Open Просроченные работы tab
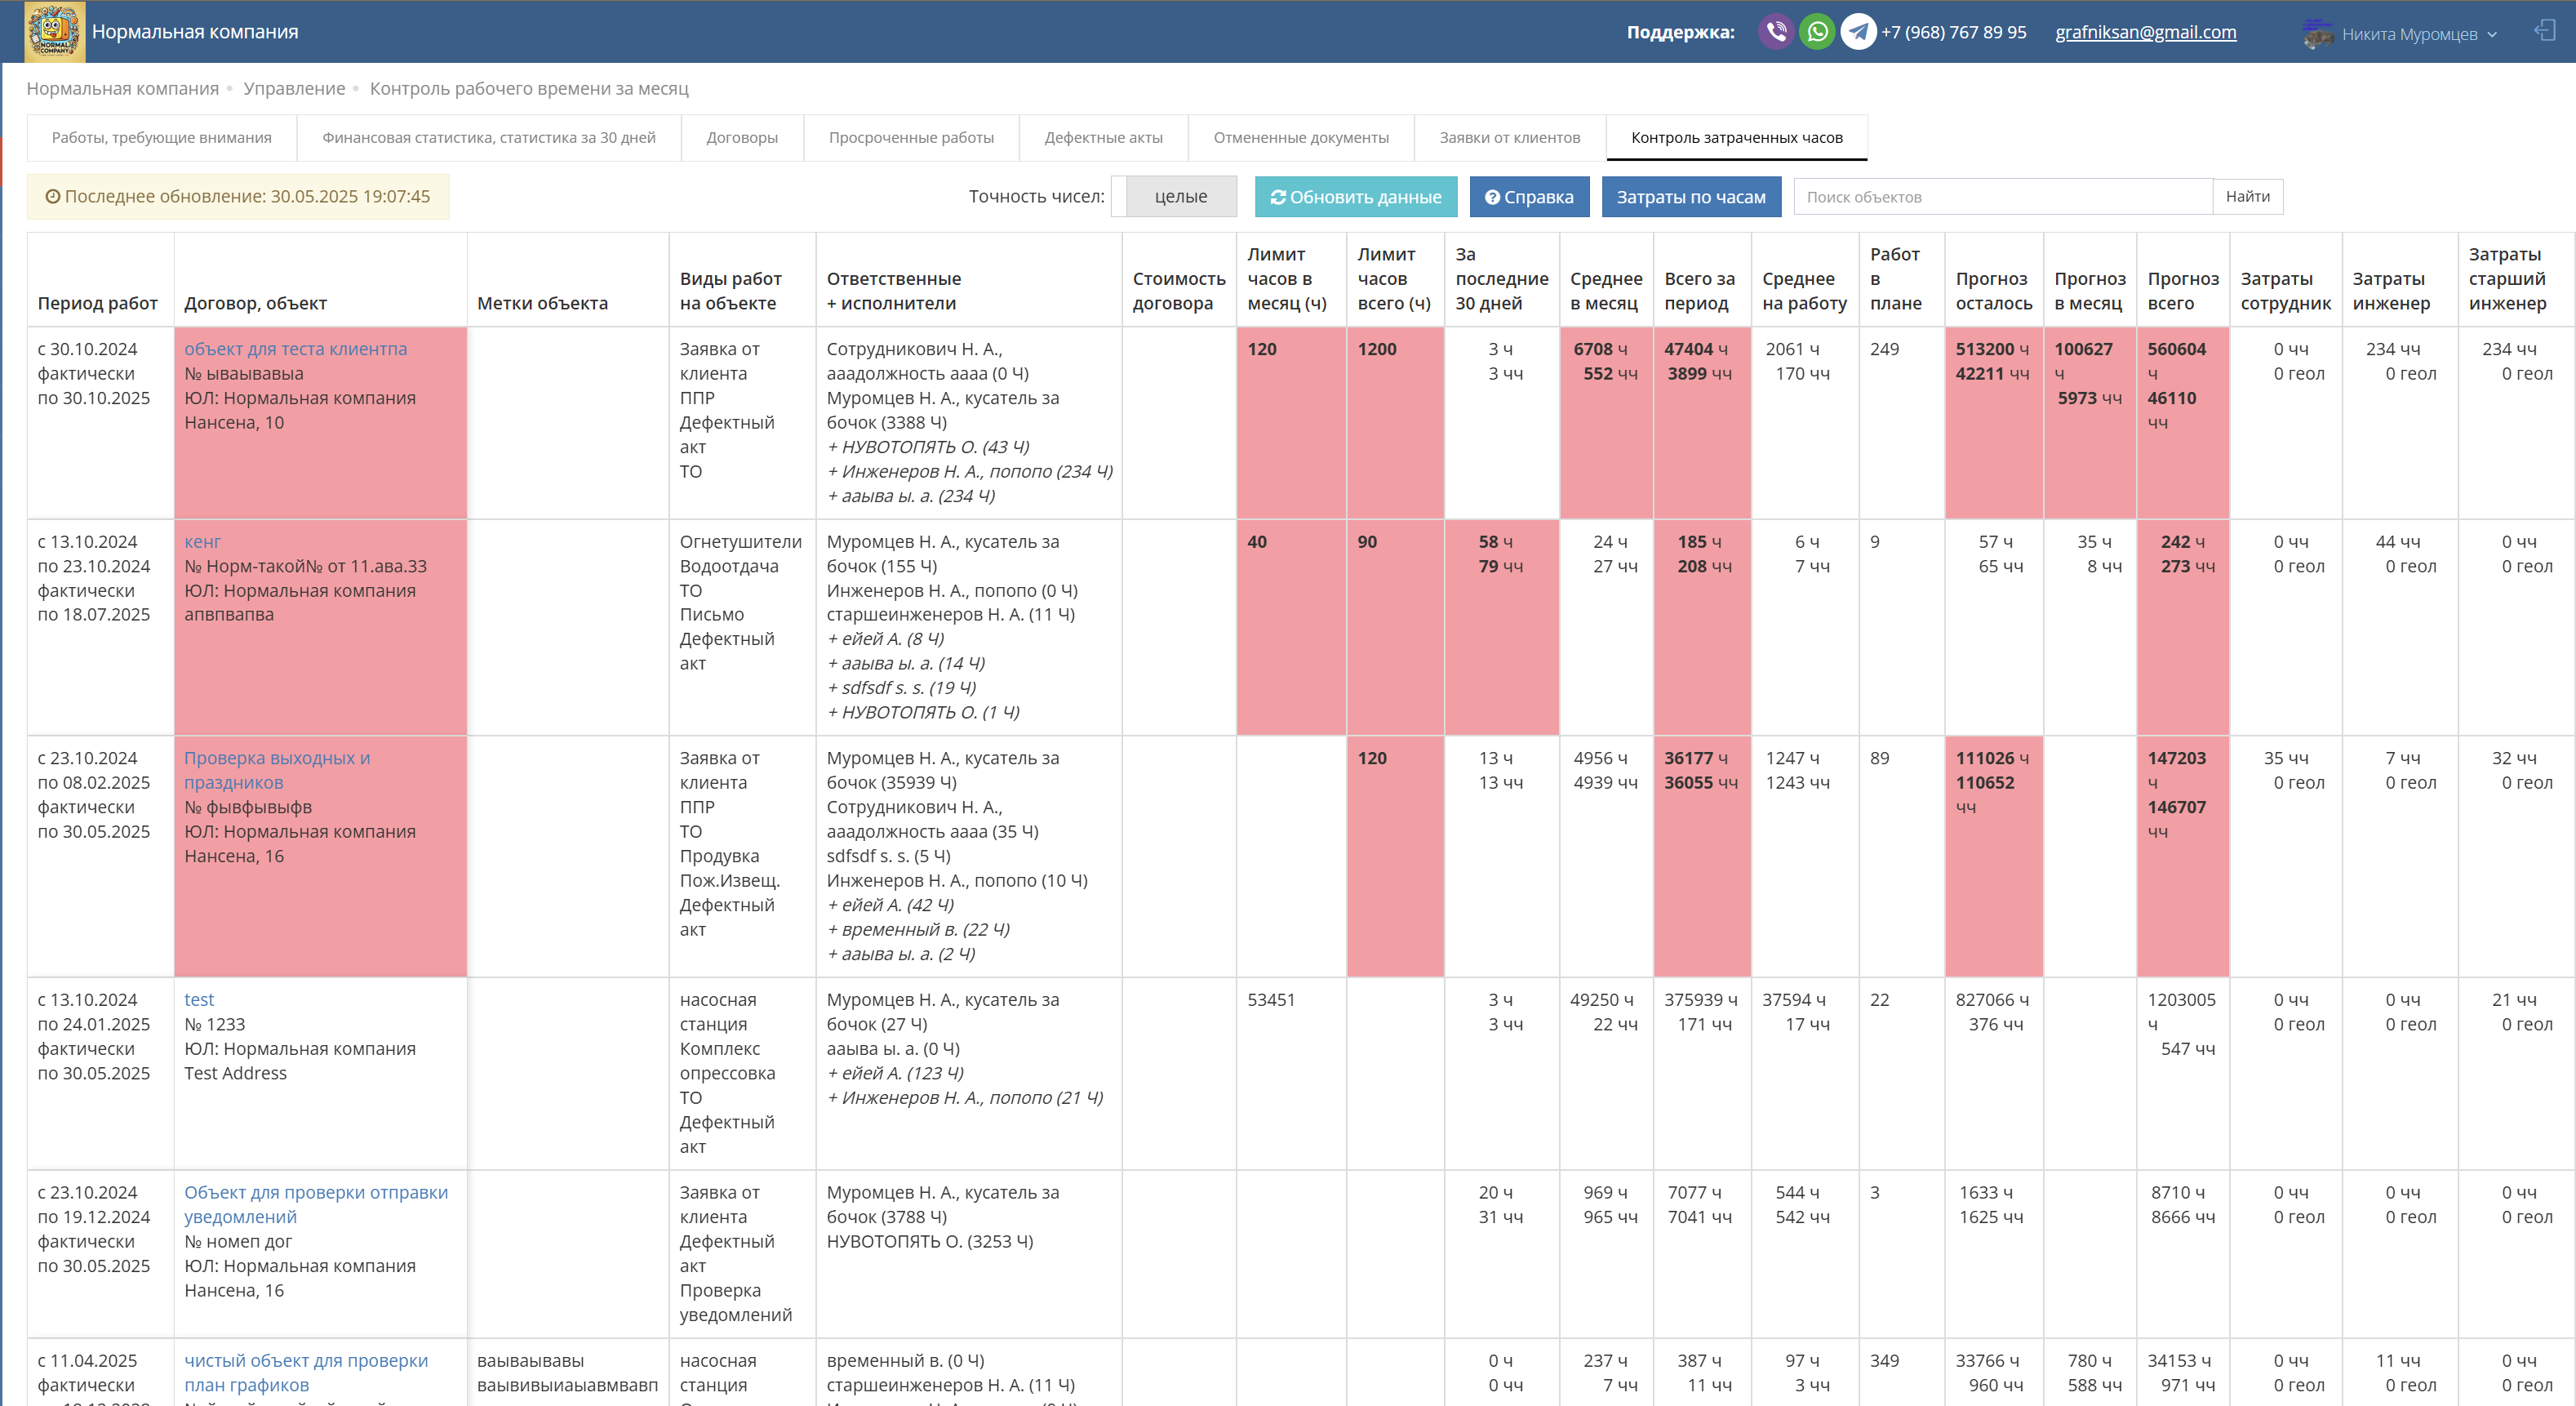Screen dimensions: 2576x1406 tap(910, 138)
